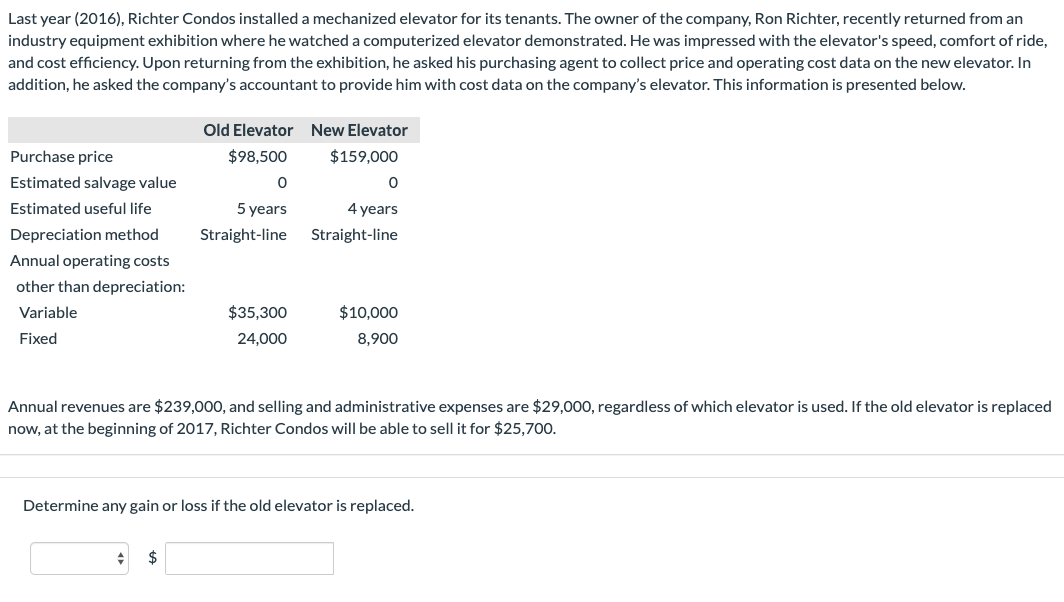Click inside the dollar amount input field
Image resolution: width=1064 pixels, height=602 pixels.
248,558
